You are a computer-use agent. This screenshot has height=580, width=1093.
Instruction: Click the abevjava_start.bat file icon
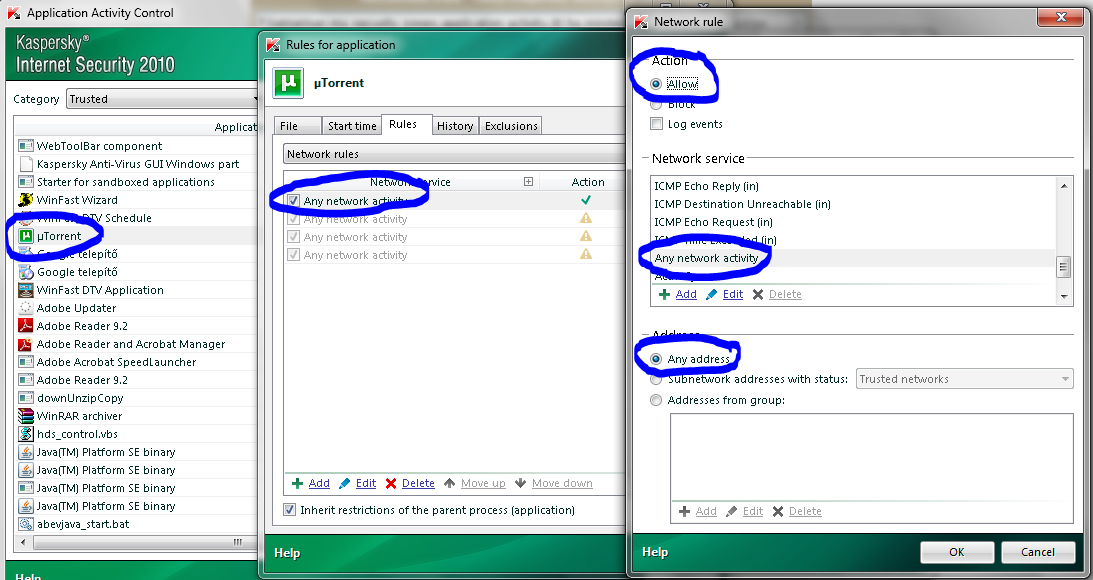point(26,524)
